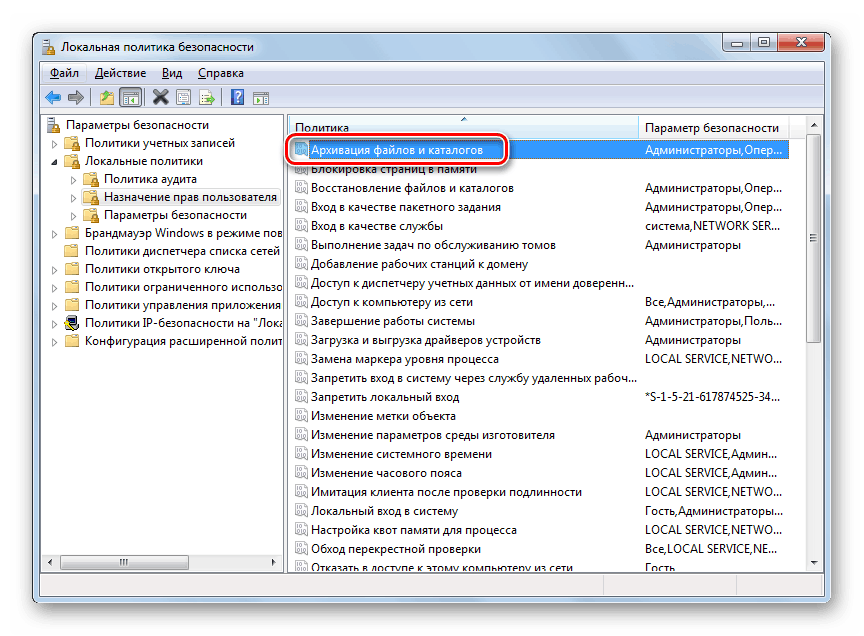Toggle the Show/Hide action pane icon

click(x=261, y=98)
